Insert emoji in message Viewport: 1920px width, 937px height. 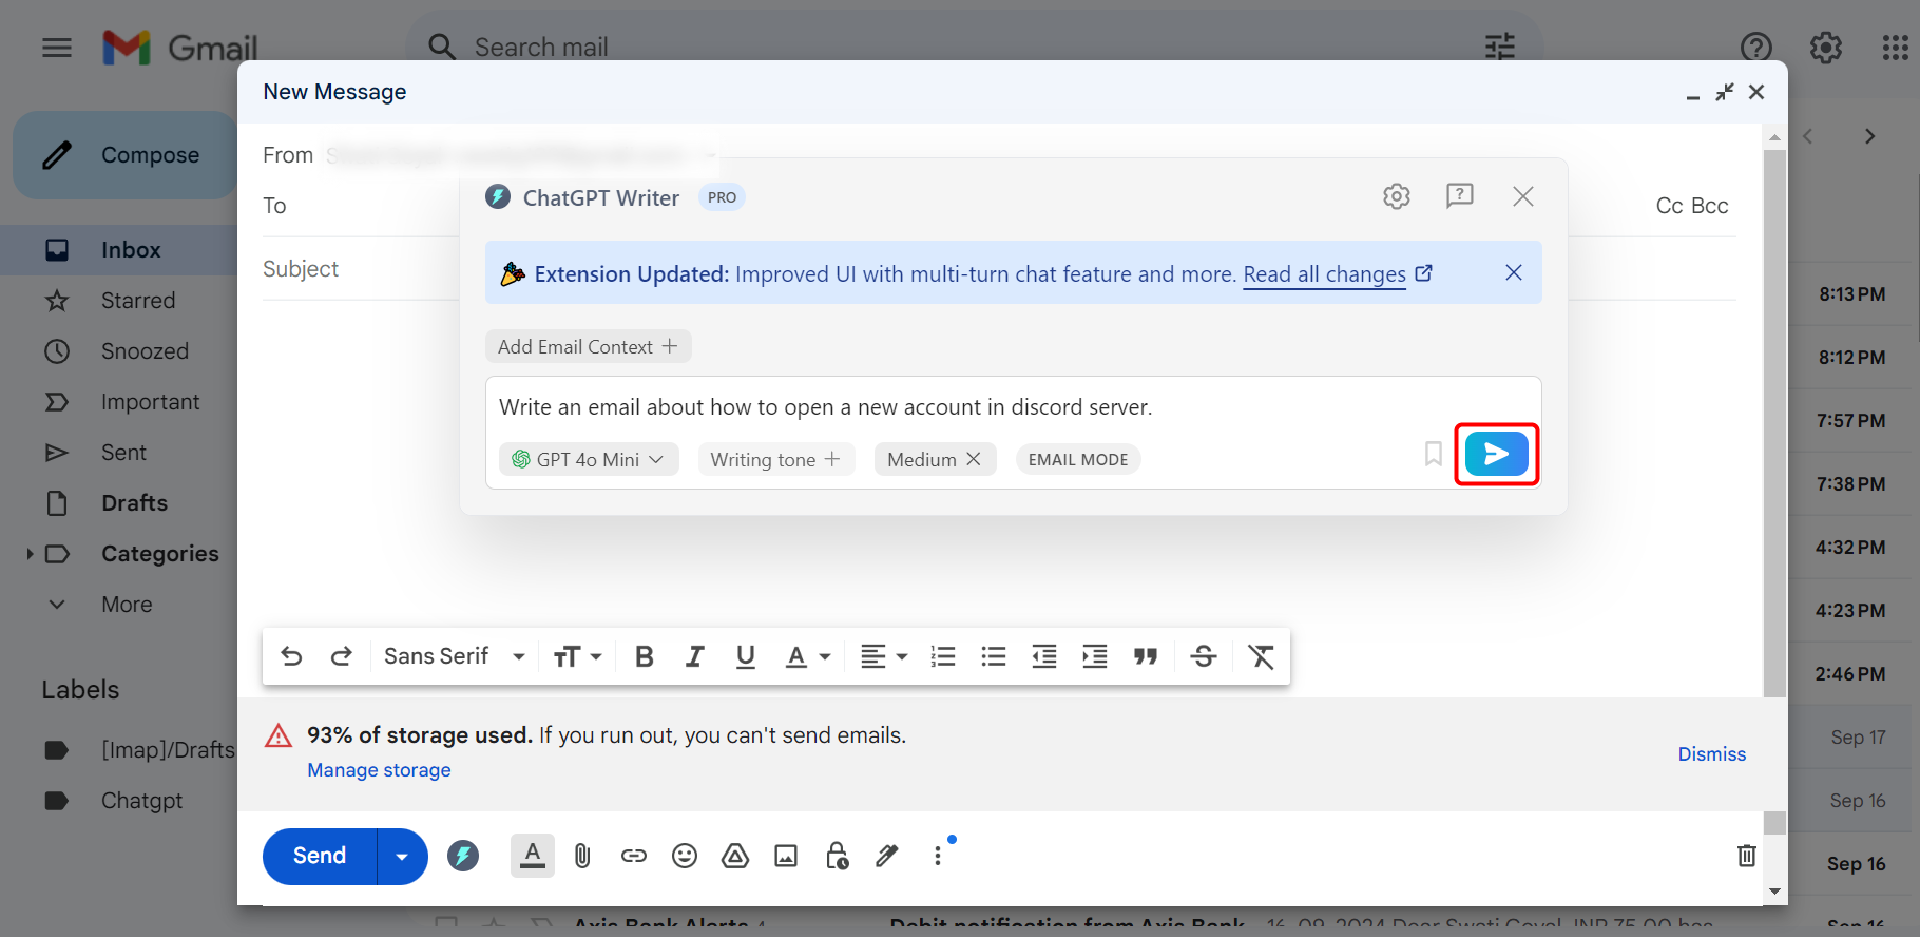pos(684,855)
